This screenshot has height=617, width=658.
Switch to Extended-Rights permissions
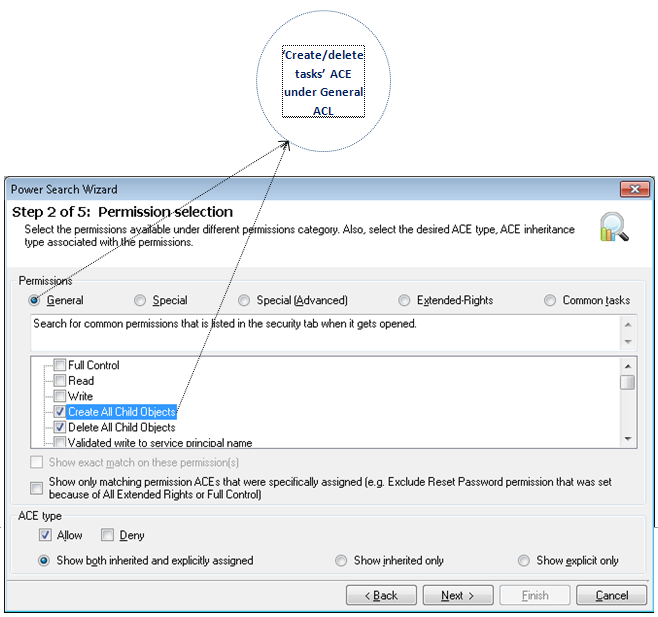click(404, 300)
